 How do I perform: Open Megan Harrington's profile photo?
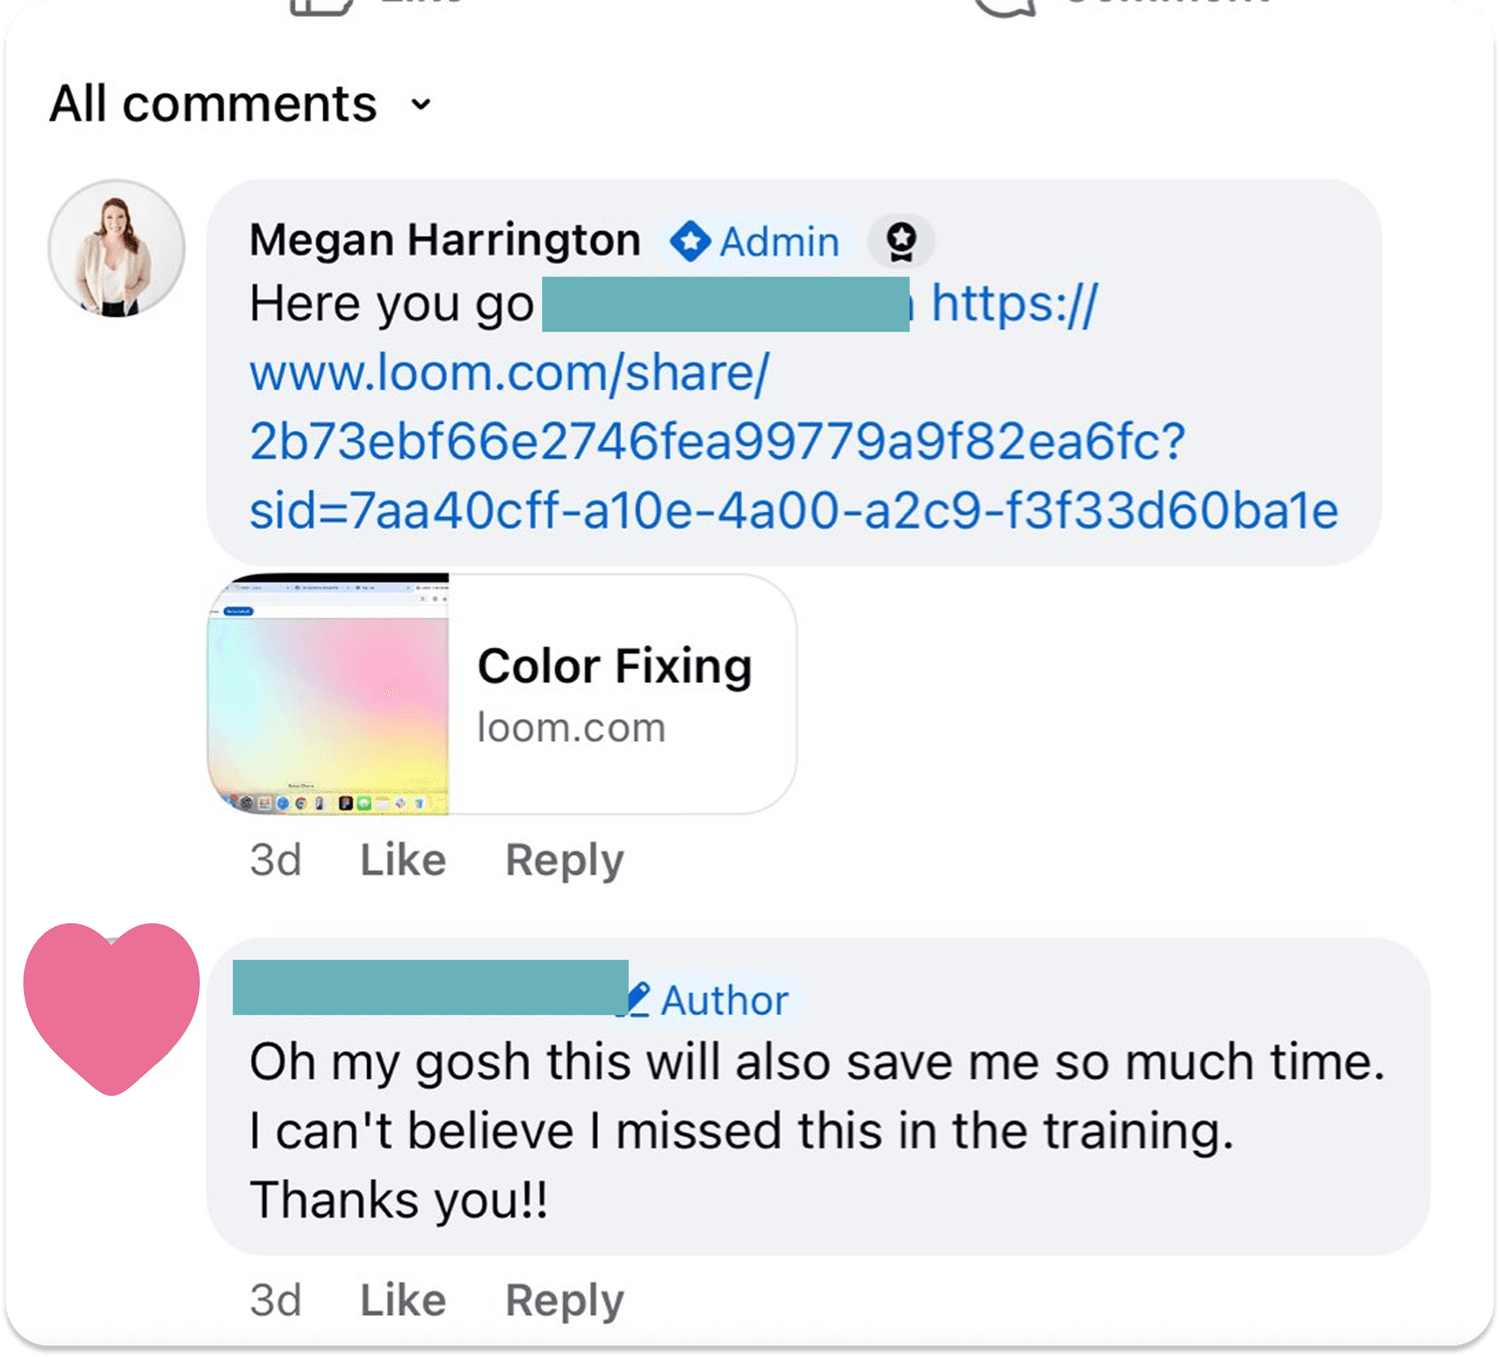(x=117, y=248)
